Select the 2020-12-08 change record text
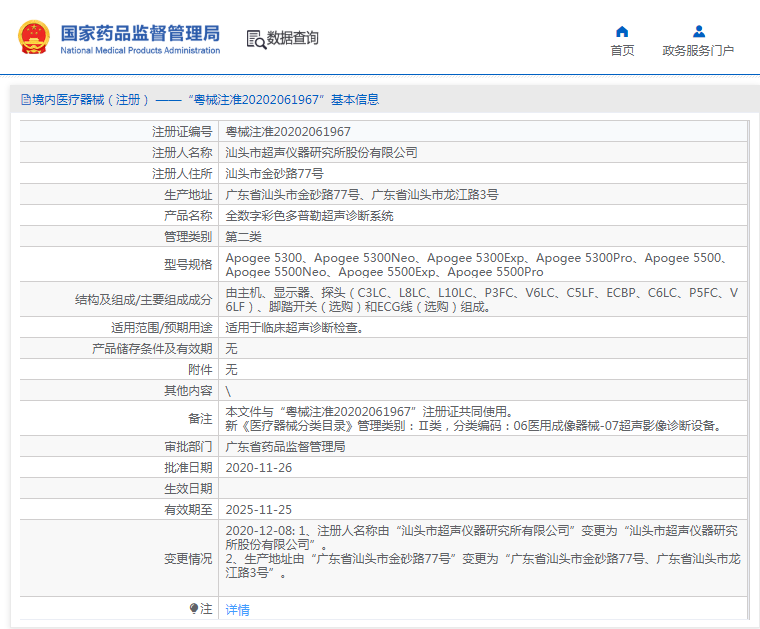The width and height of the screenshot is (760, 629). tap(483, 551)
